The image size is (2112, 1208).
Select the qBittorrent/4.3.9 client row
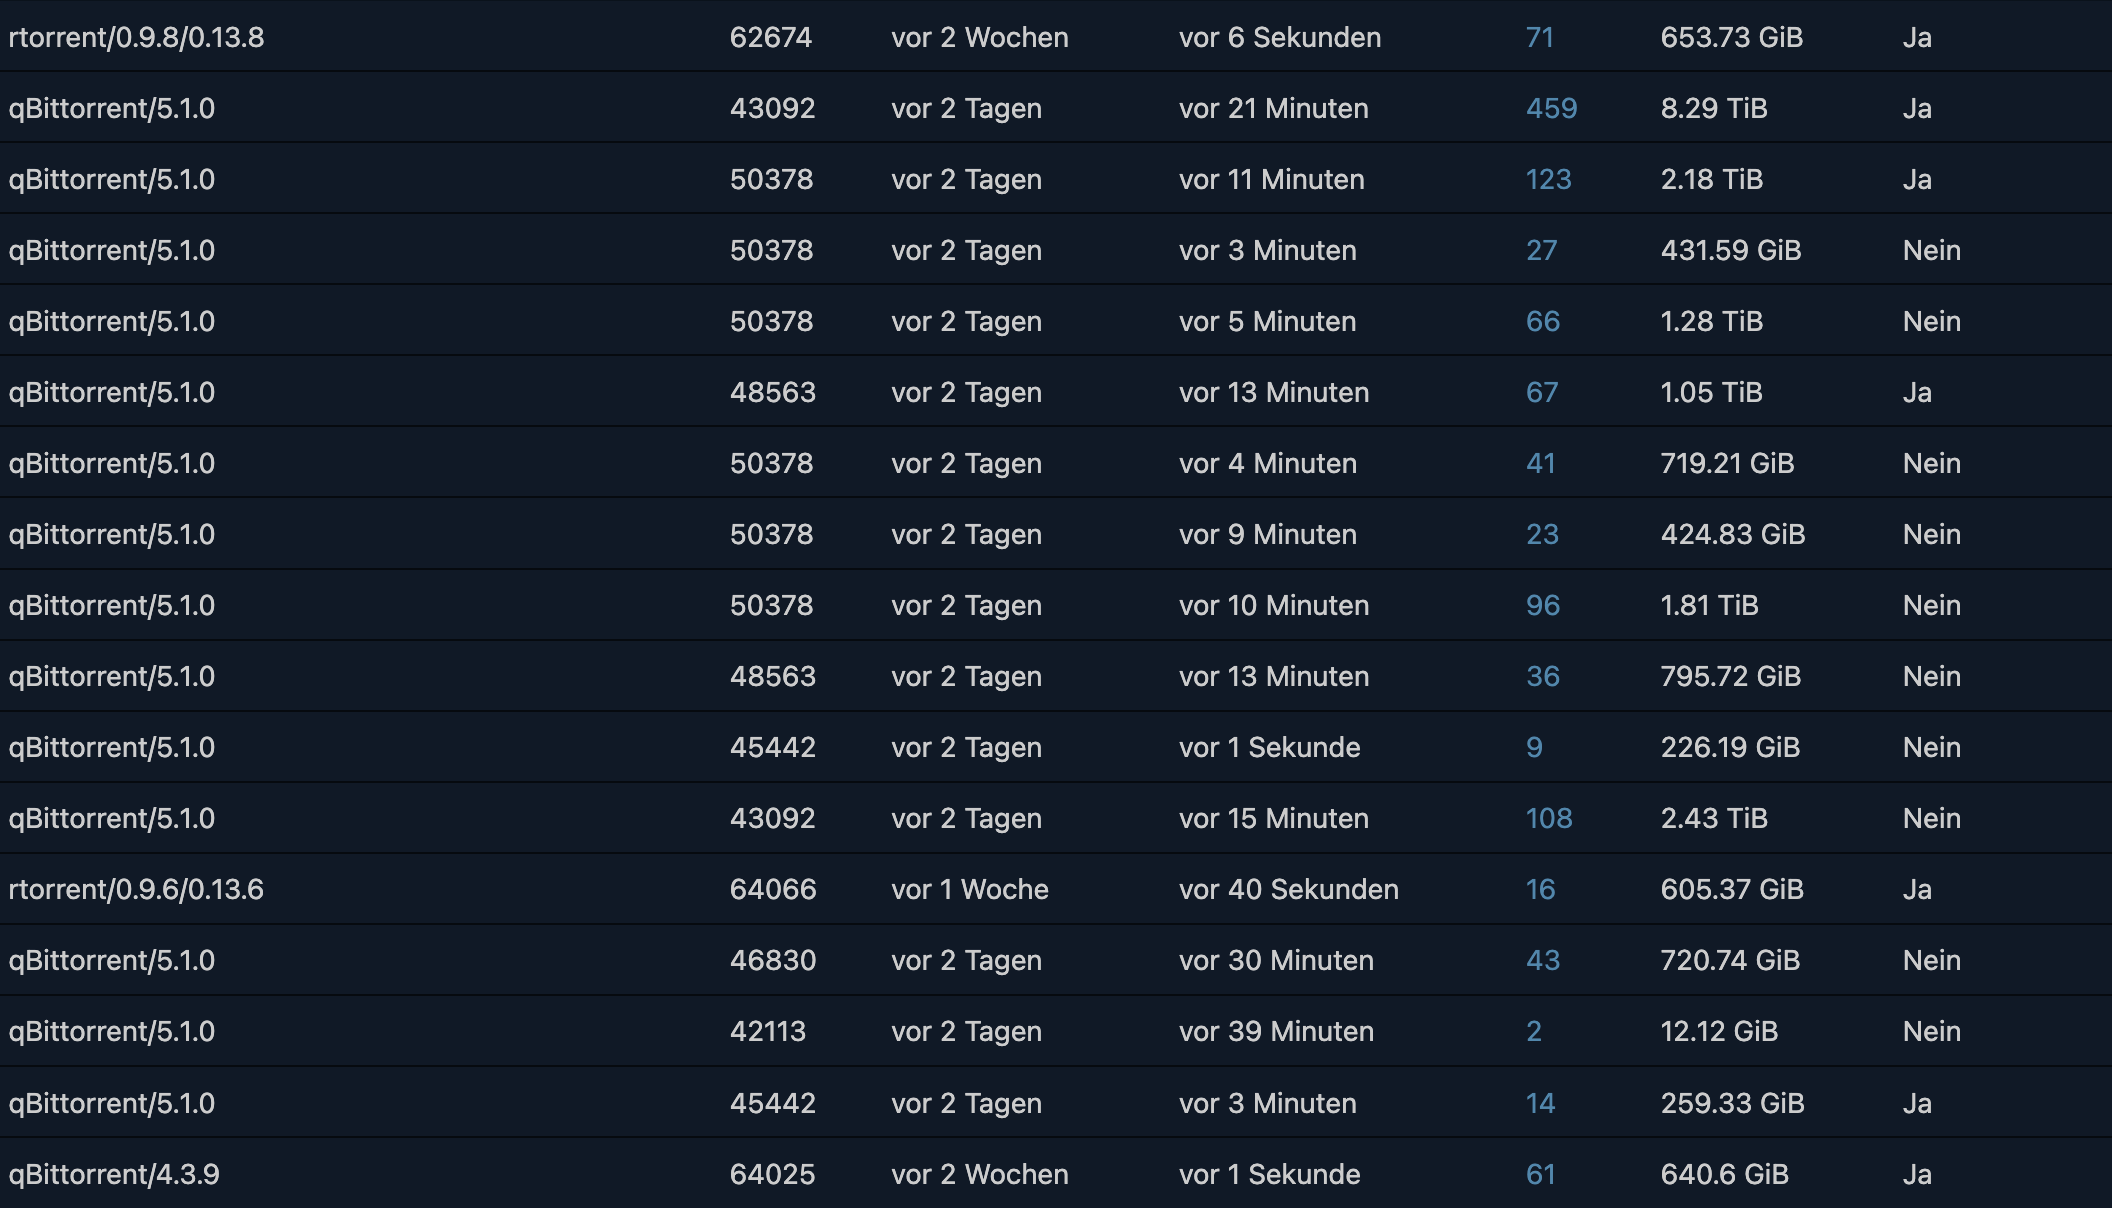pyautogui.click(x=1056, y=1174)
